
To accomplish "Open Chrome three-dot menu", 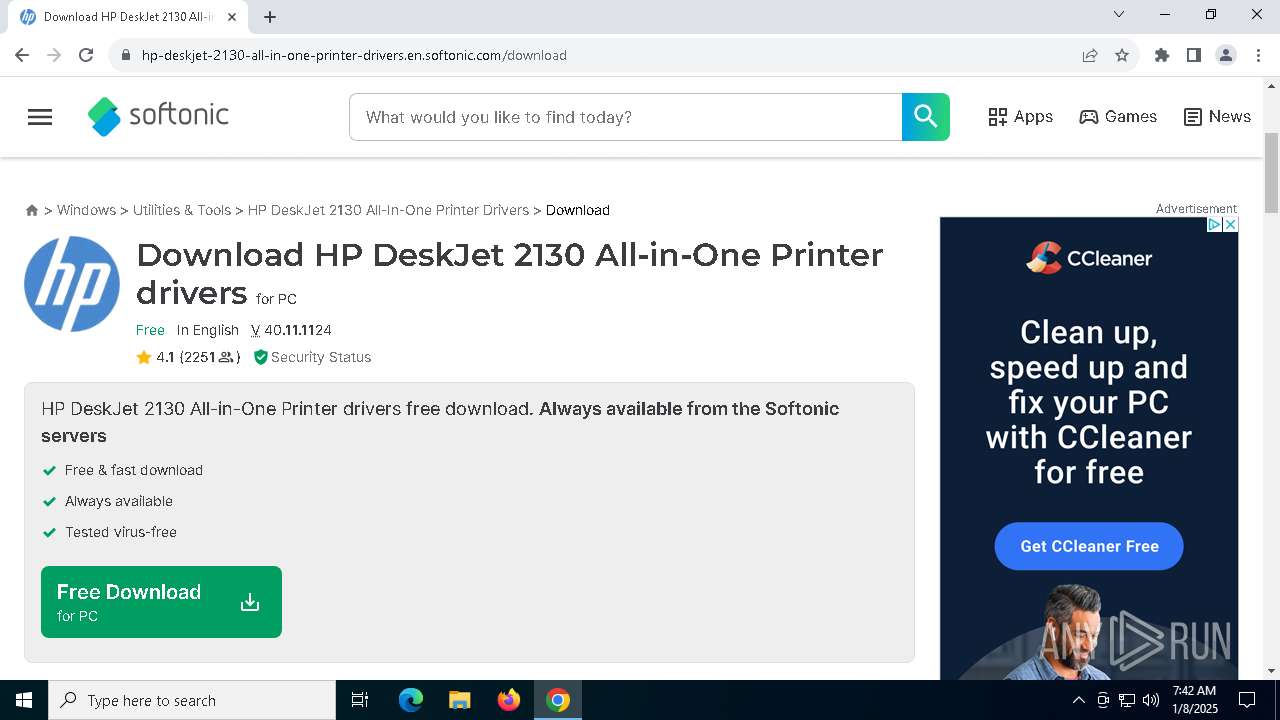I will point(1258,55).
